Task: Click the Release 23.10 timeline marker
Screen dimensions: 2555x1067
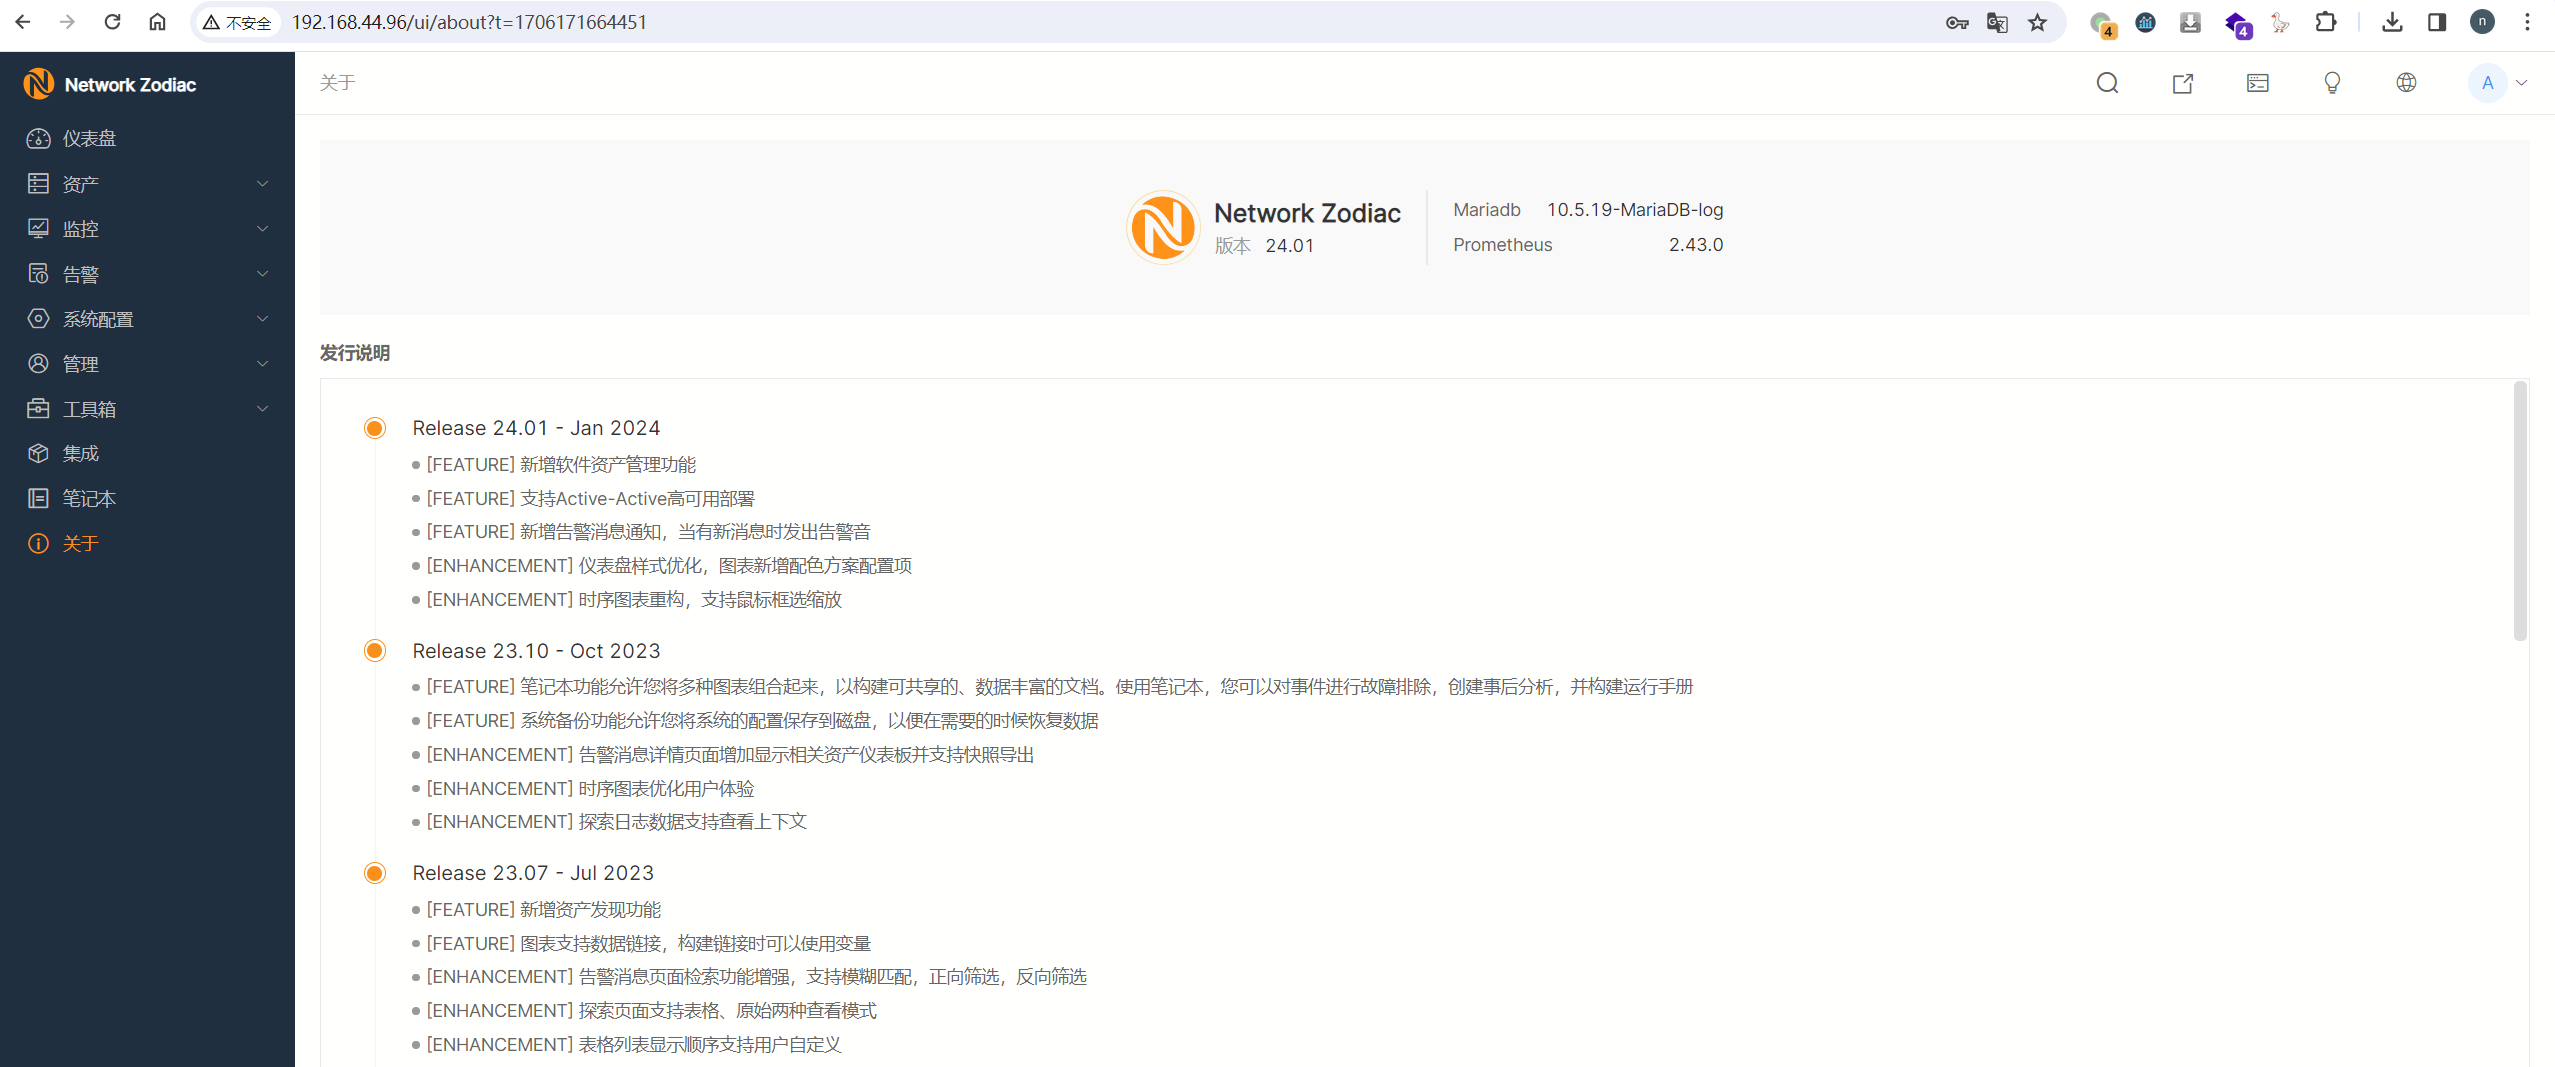Action: pos(375,651)
